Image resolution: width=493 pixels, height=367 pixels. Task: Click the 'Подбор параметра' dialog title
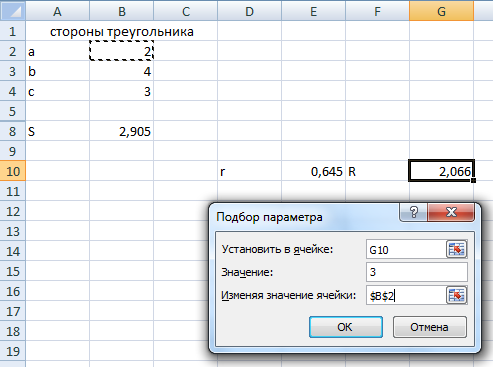pyautogui.click(x=269, y=217)
